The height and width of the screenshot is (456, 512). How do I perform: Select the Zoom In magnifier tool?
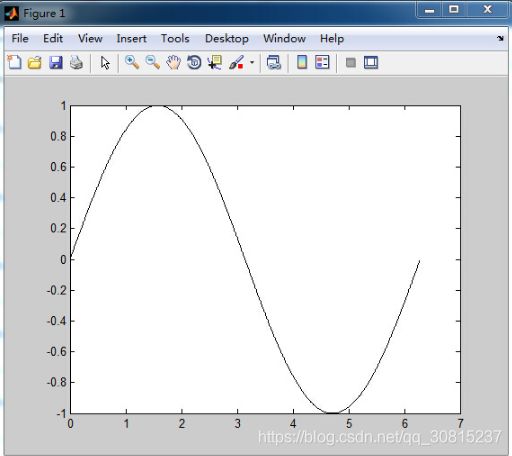coord(132,62)
